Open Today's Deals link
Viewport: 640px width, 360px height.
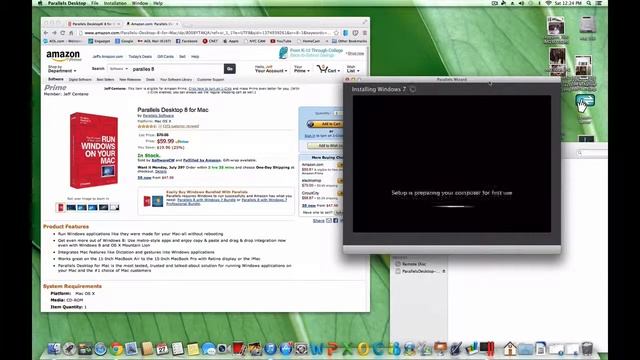pos(140,57)
